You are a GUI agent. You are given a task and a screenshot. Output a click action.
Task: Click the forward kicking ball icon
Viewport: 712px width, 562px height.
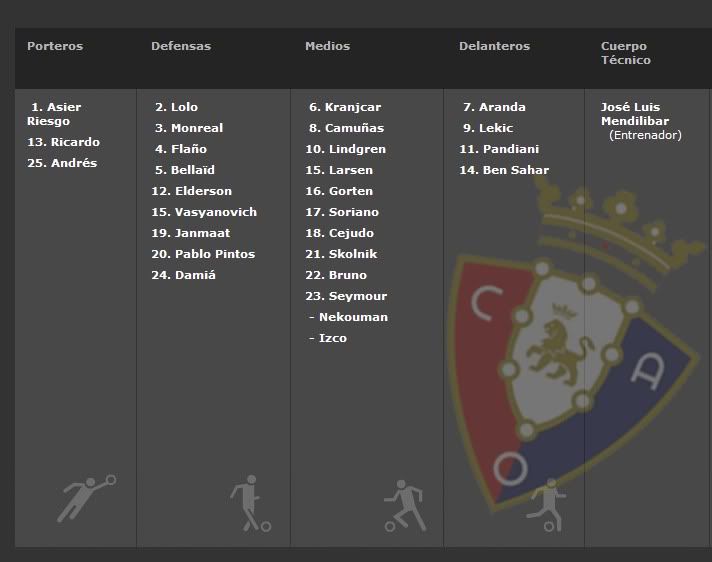click(x=546, y=504)
